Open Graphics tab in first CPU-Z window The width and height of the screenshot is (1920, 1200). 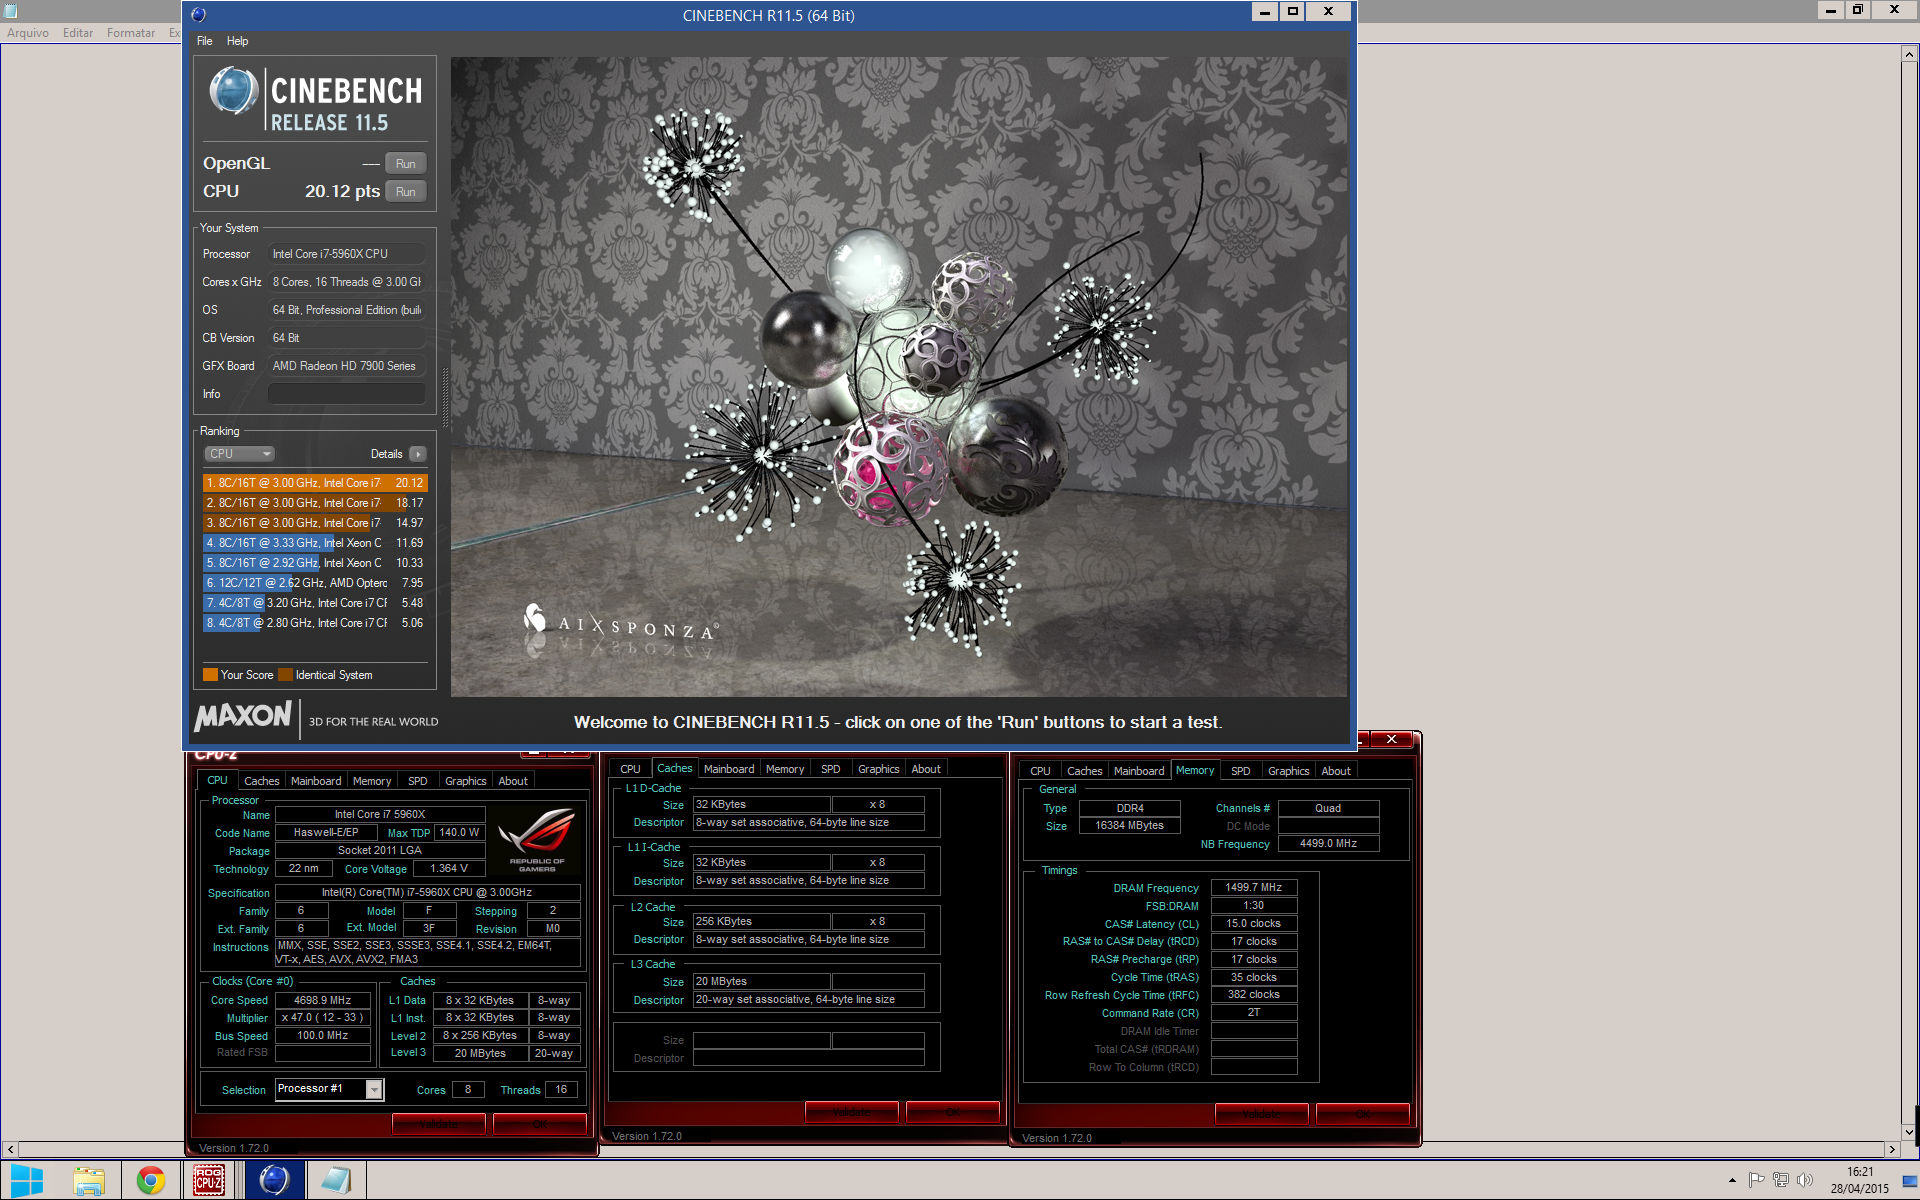tap(466, 781)
